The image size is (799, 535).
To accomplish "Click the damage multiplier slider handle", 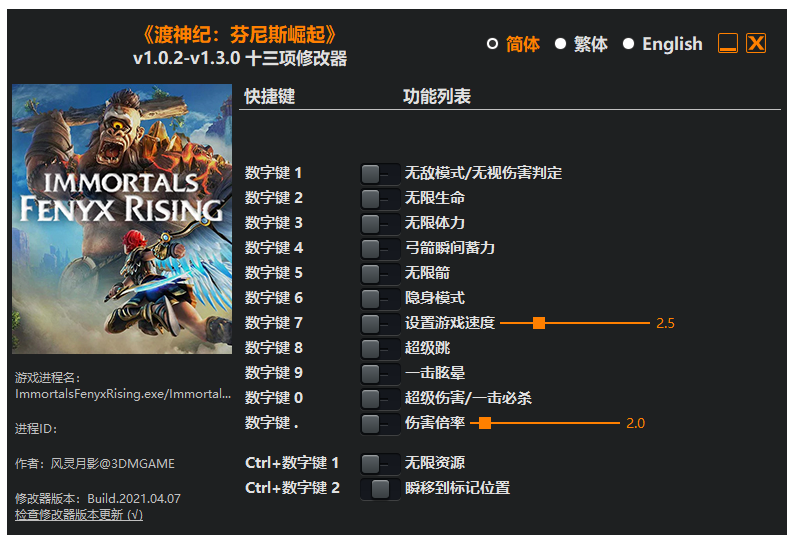I will 485,423.
